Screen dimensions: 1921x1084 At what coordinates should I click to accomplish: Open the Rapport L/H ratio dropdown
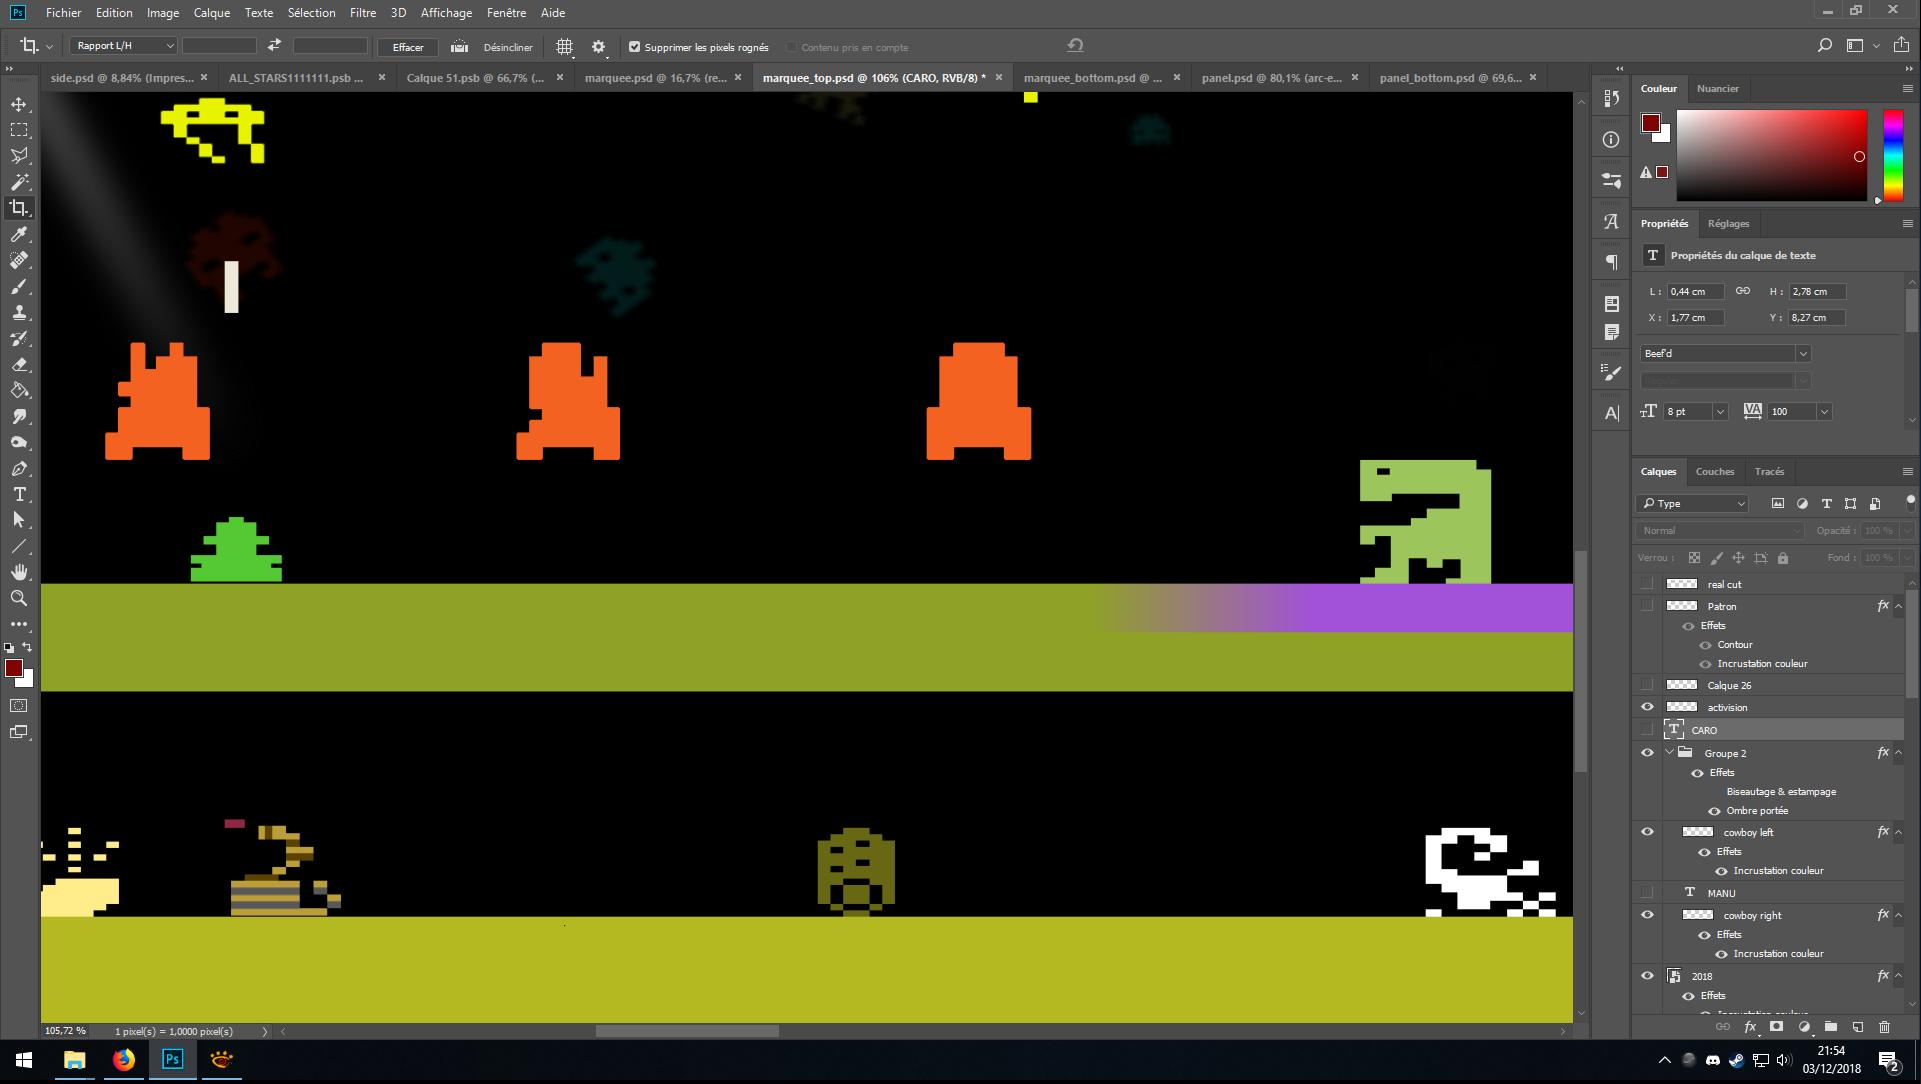pyautogui.click(x=123, y=46)
